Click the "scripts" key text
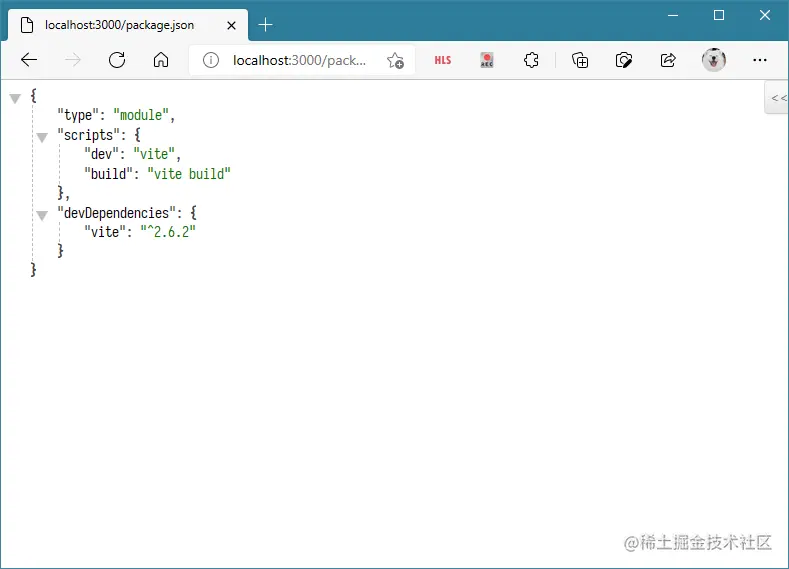Screen dimensions: 789x569 point(88,135)
